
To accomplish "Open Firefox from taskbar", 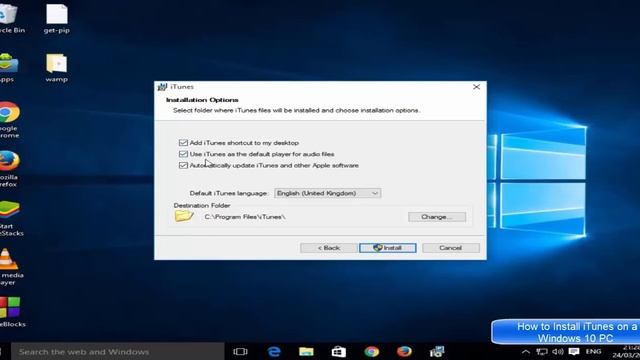I will [404, 351].
